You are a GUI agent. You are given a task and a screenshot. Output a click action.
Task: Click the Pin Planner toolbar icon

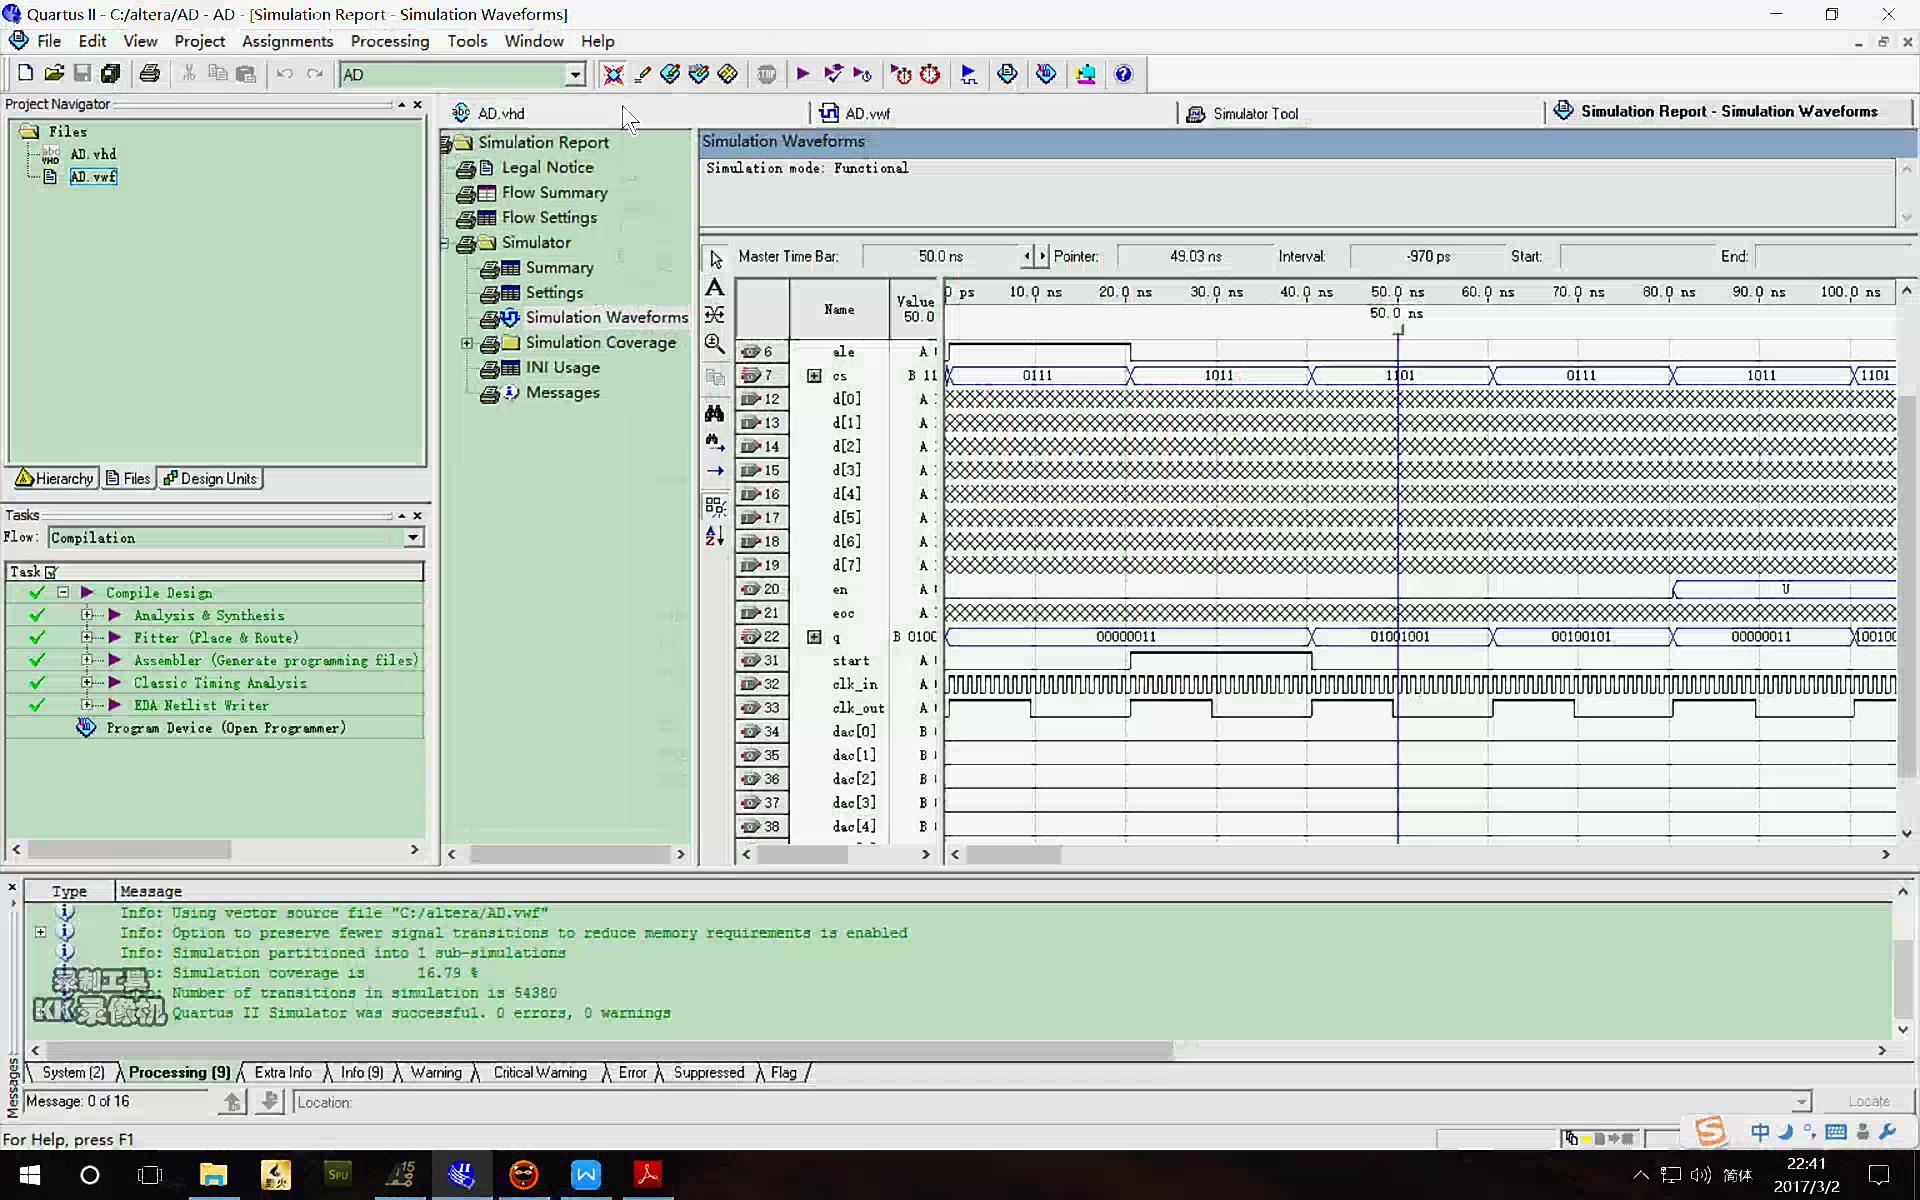coord(699,74)
